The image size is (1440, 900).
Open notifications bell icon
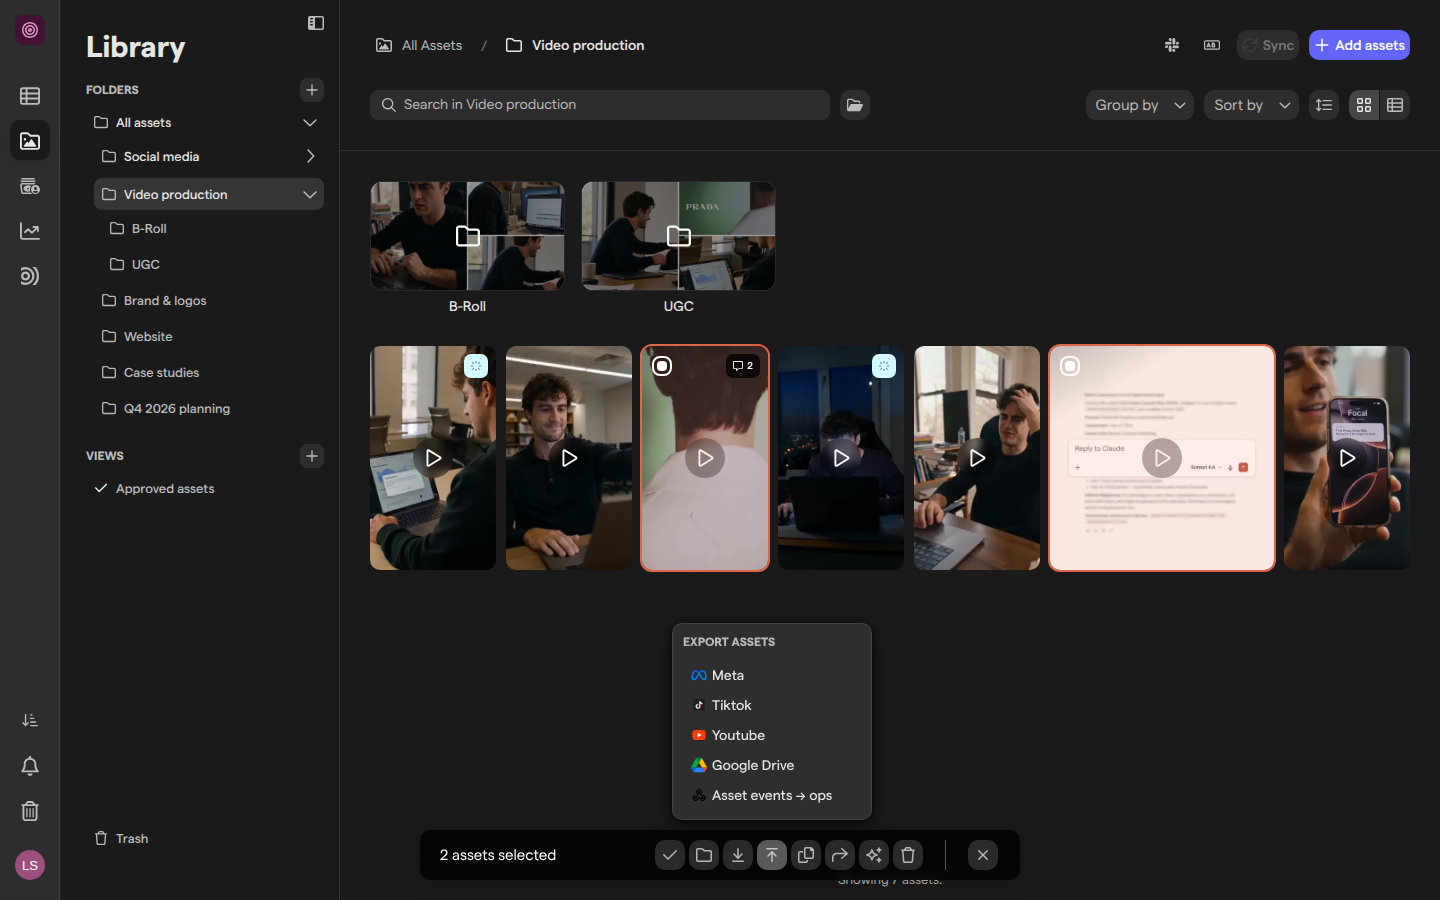30,766
